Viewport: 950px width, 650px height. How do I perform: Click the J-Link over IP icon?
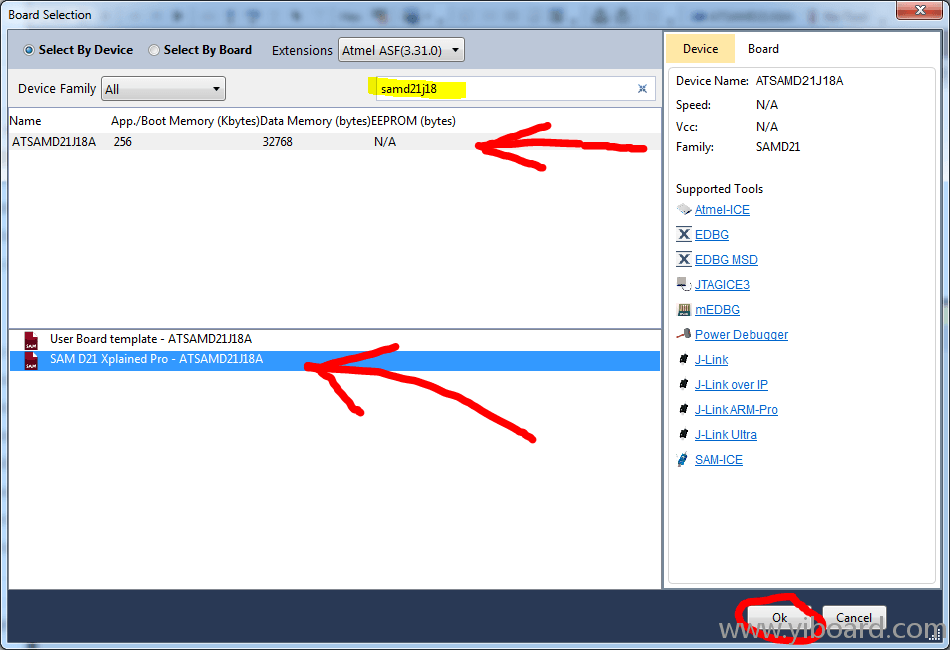684,384
